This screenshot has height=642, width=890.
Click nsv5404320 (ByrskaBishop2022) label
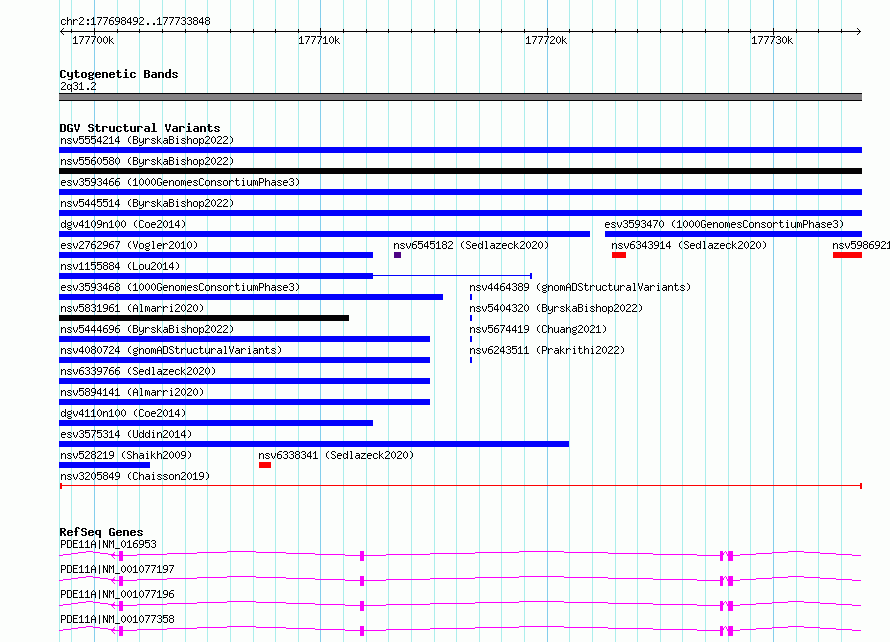point(556,308)
